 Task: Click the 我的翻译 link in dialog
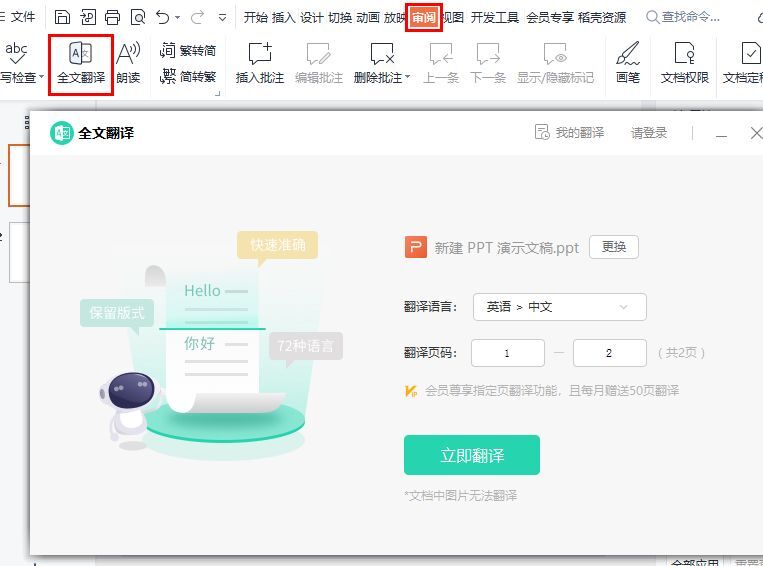coord(580,132)
